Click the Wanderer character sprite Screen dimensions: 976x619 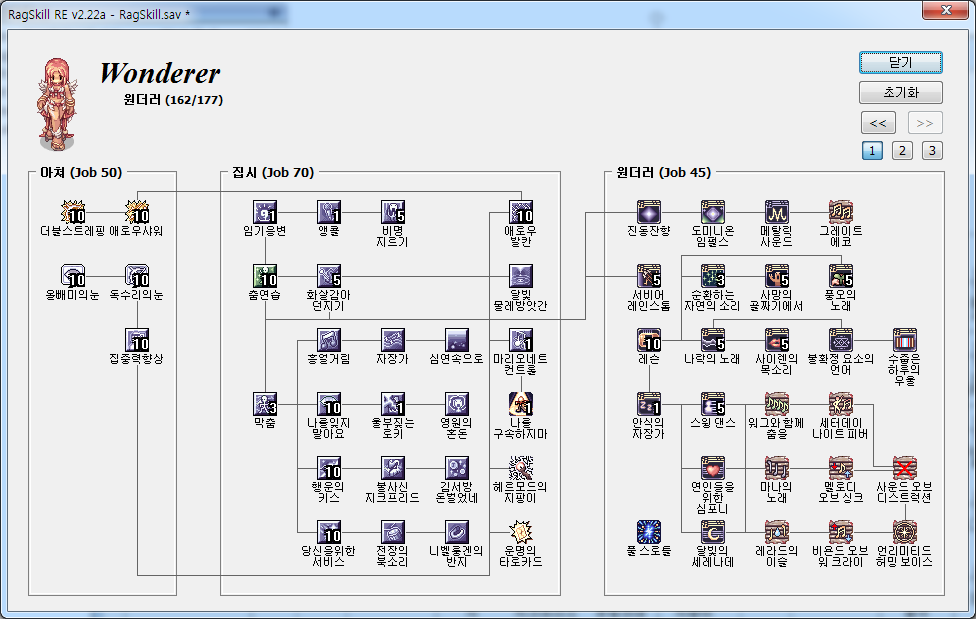pos(57,105)
